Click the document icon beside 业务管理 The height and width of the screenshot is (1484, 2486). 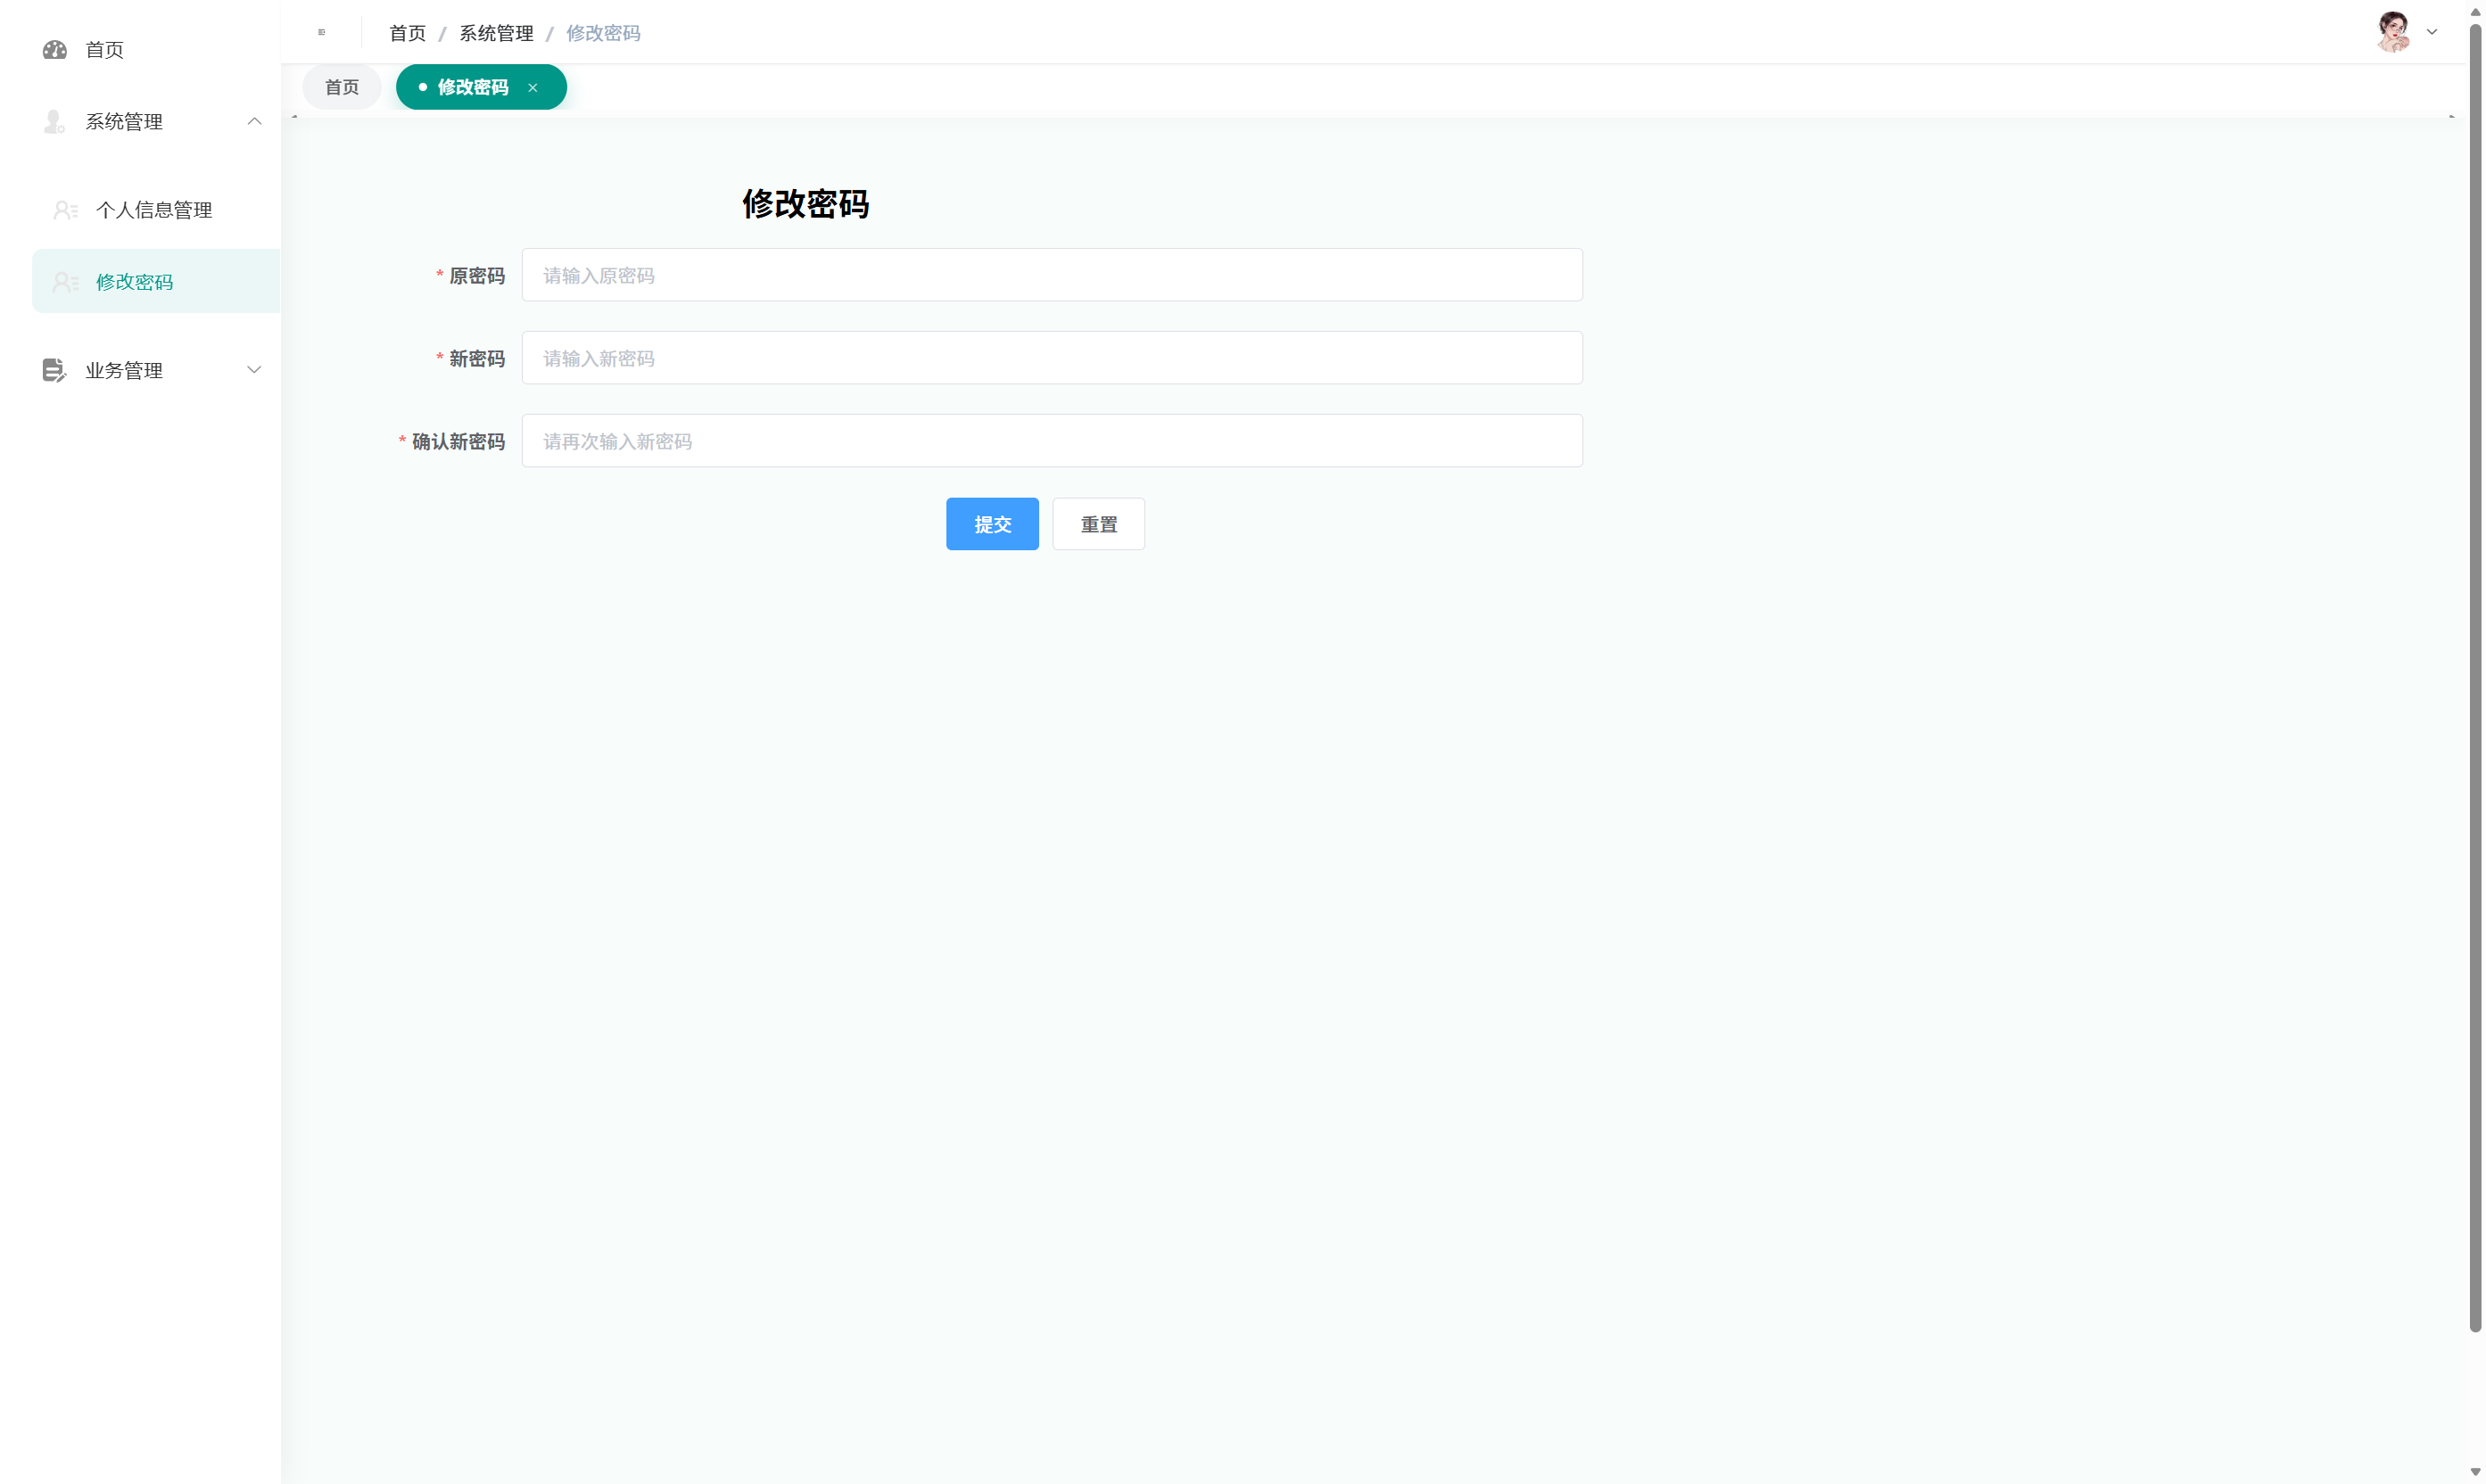click(x=54, y=369)
